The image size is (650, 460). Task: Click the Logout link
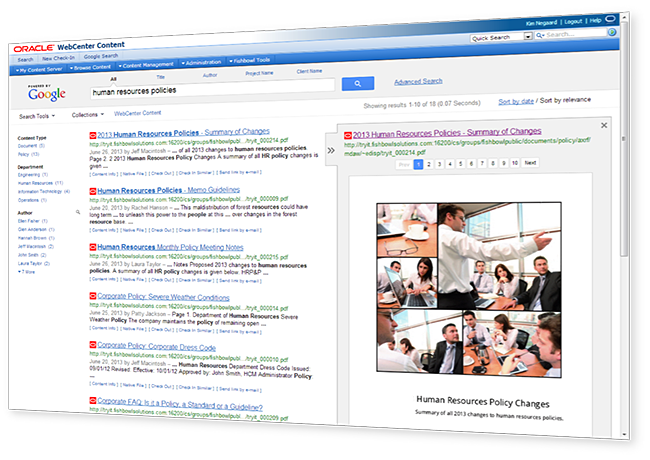click(x=573, y=21)
